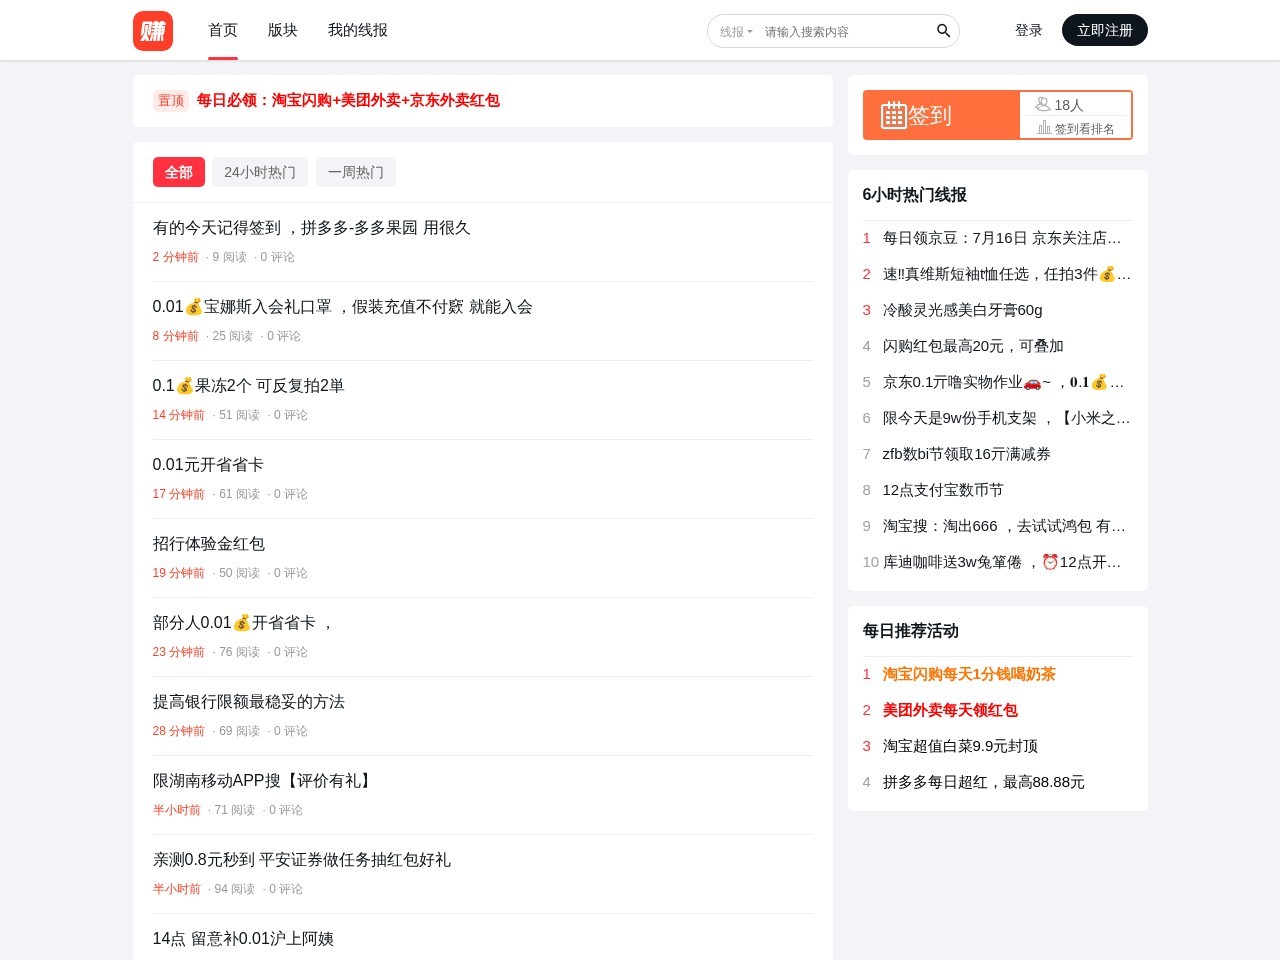Click 51 阅读 count text
Viewport: 1280px width, 960px height.
click(239, 415)
